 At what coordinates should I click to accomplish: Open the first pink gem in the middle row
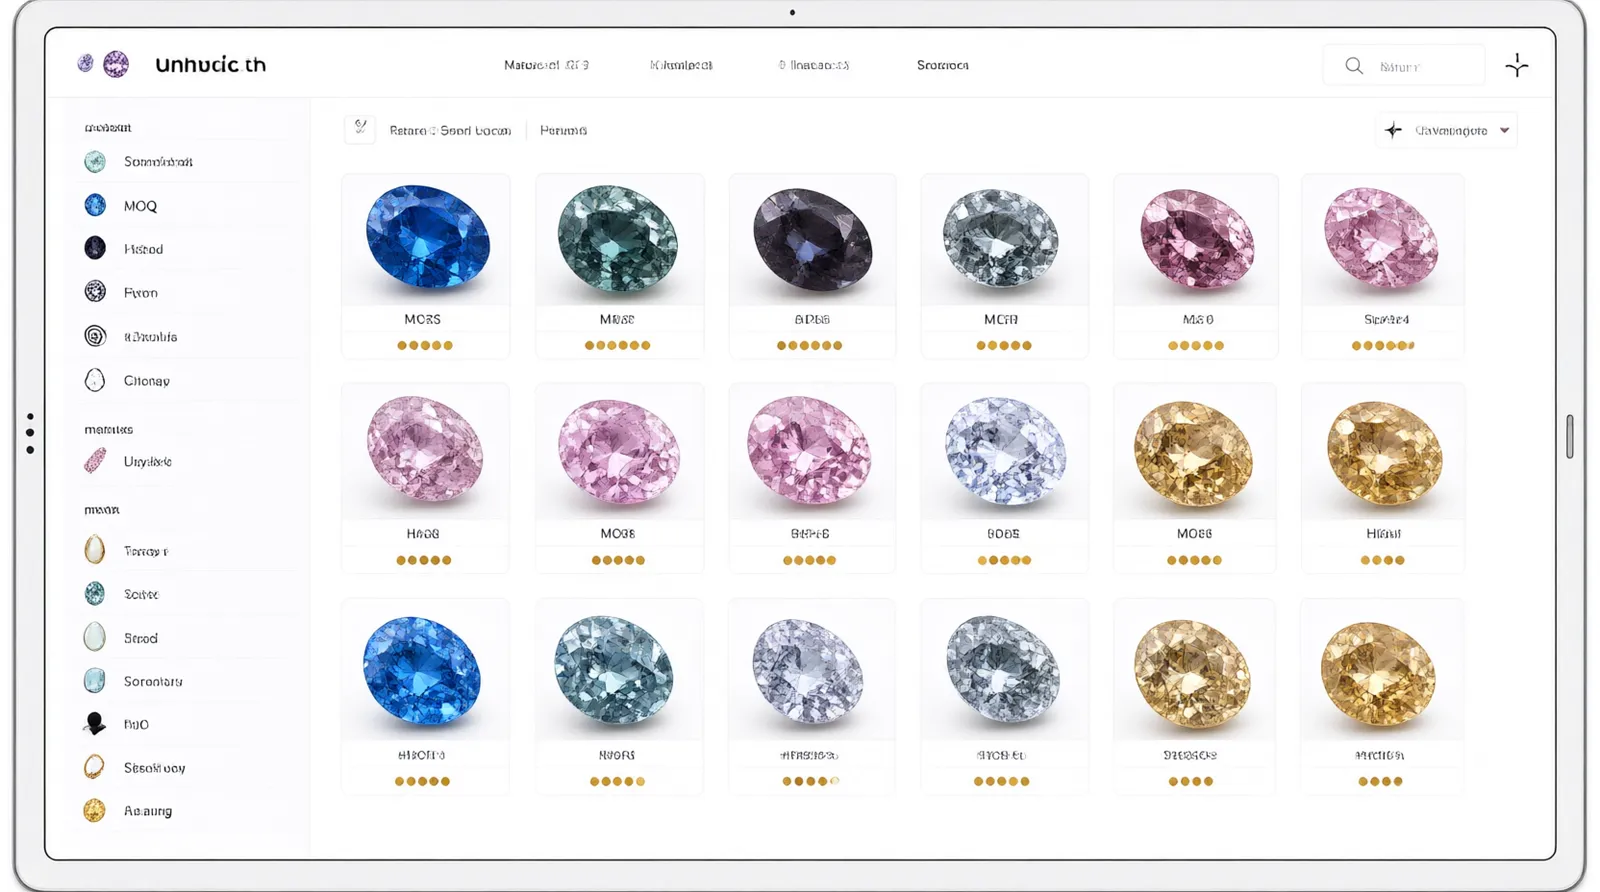tap(424, 451)
